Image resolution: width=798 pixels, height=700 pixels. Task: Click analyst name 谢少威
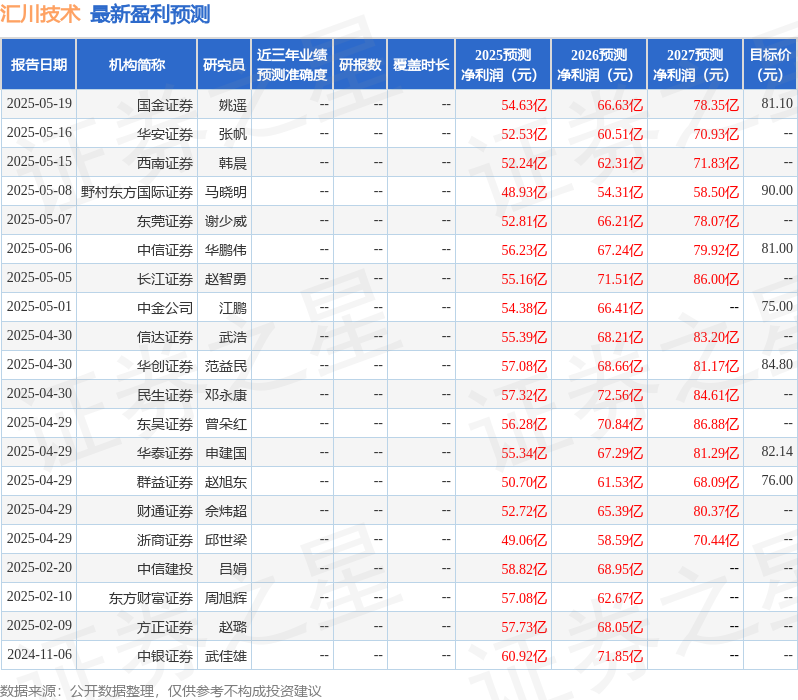(x=226, y=221)
